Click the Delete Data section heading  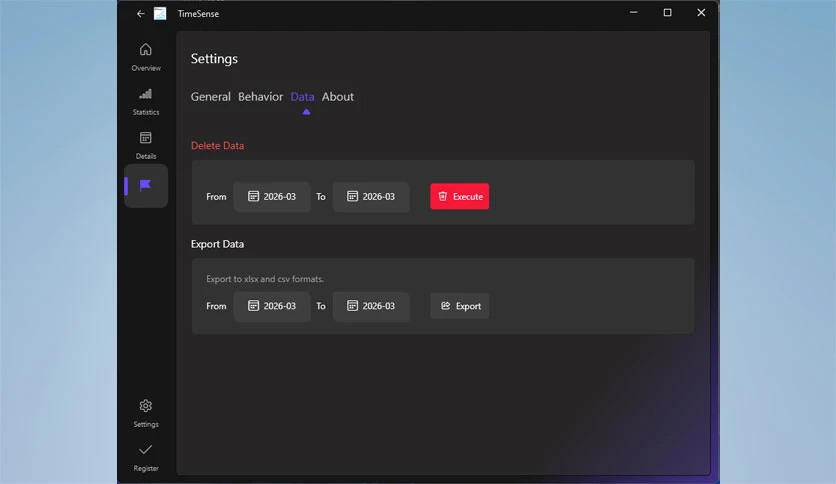(x=218, y=146)
